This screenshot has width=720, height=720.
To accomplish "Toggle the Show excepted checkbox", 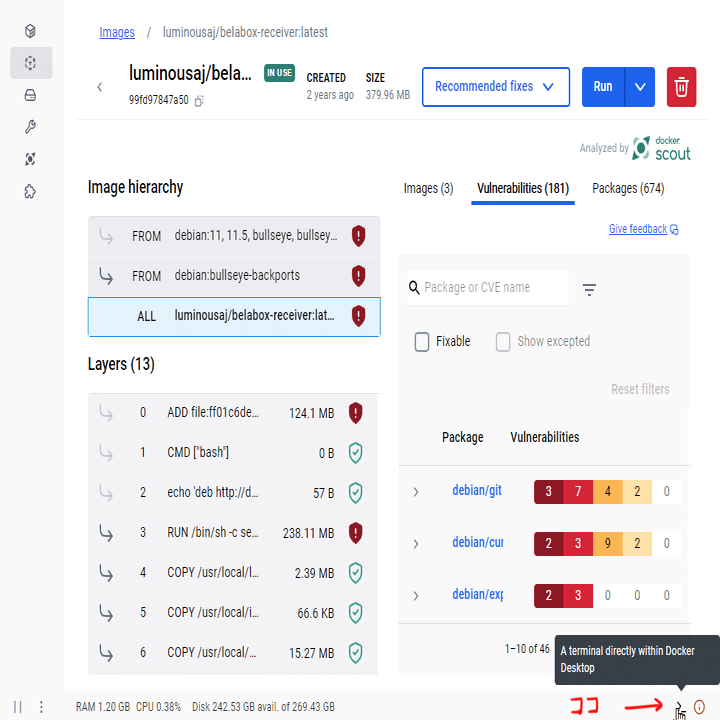I will click(x=503, y=342).
